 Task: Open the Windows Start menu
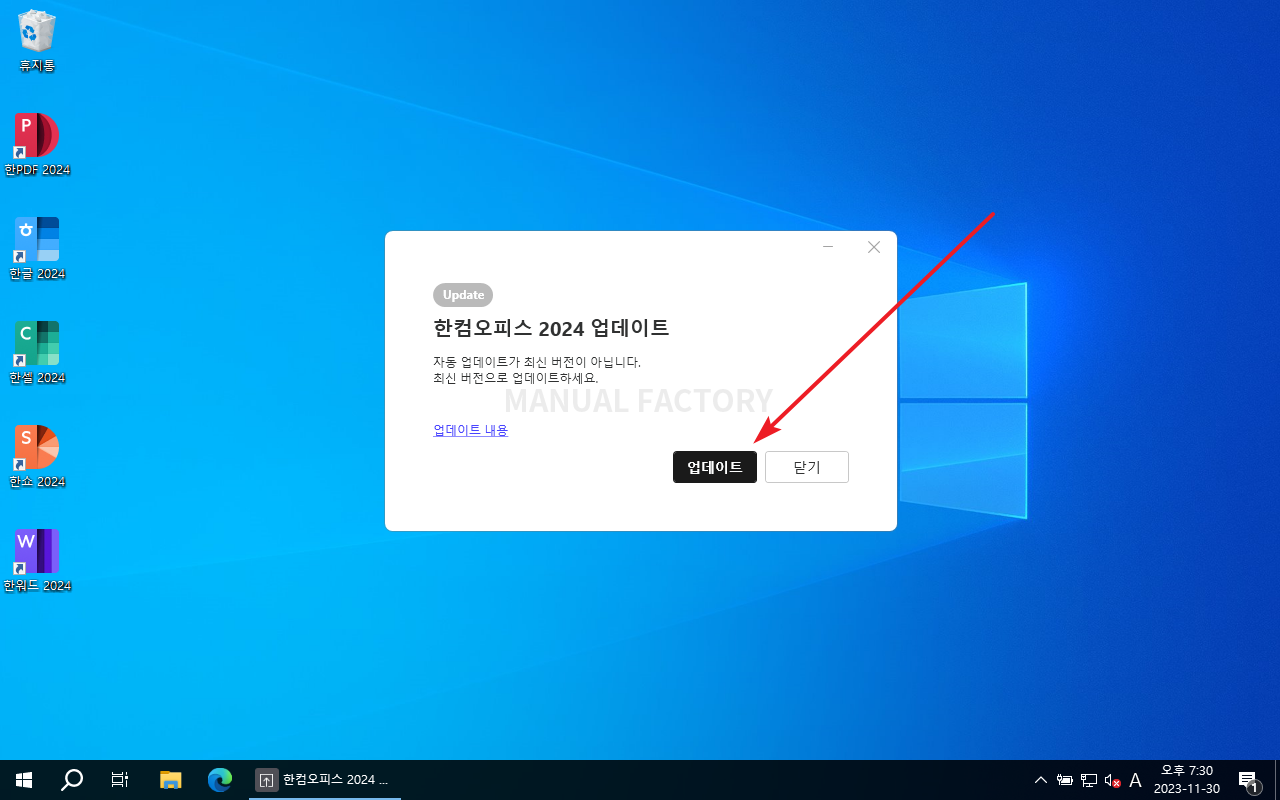24,780
